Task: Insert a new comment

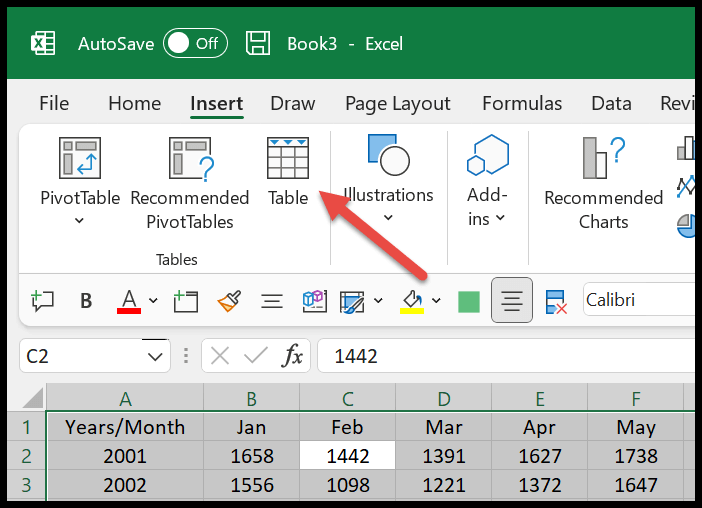Action: click(43, 300)
